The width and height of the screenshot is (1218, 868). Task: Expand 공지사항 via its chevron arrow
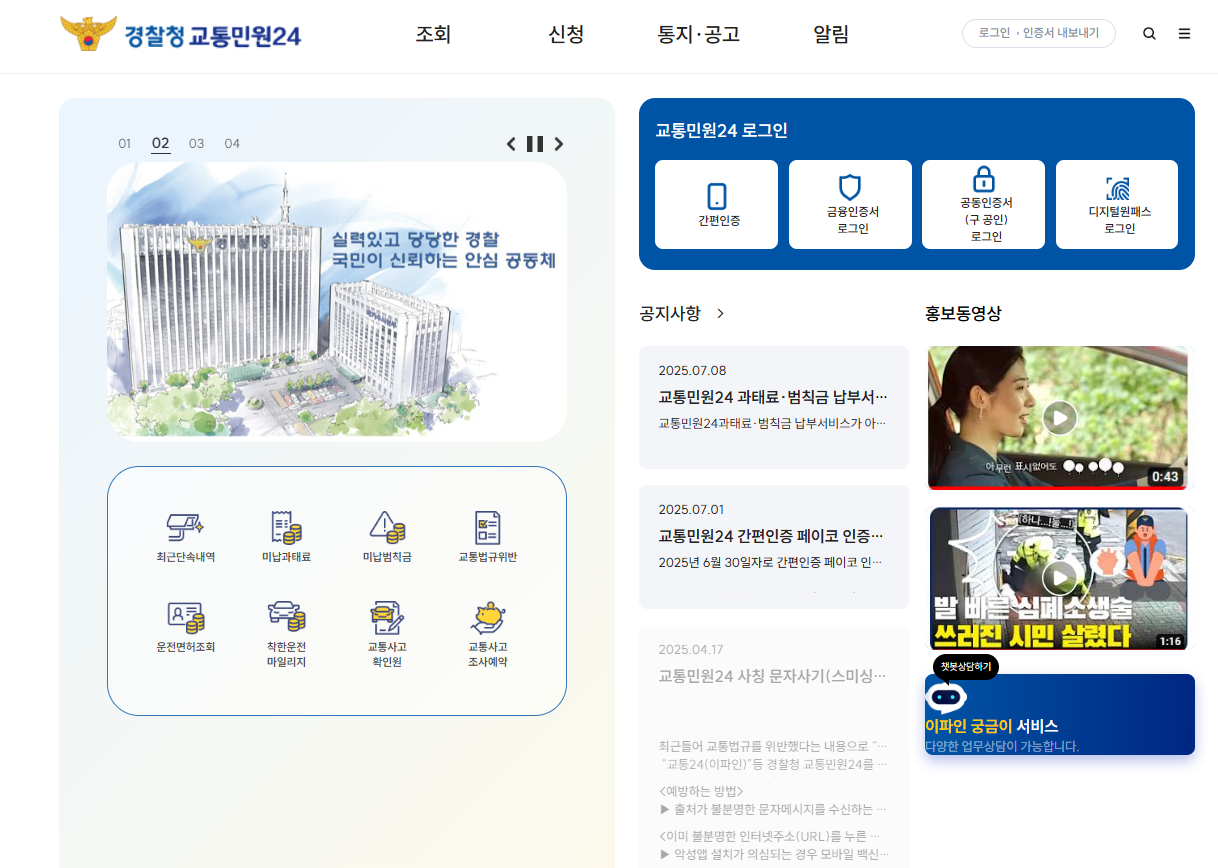click(x=719, y=312)
